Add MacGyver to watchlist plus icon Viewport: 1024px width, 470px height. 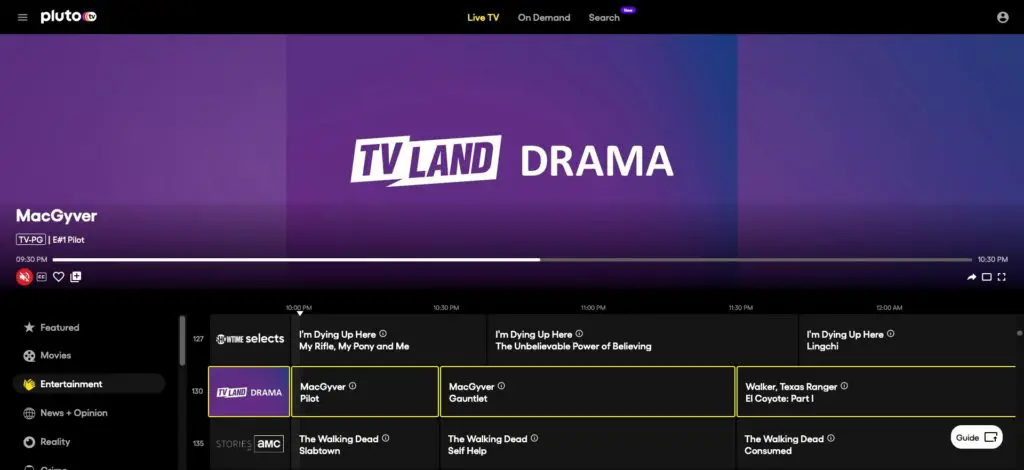(76, 277)
